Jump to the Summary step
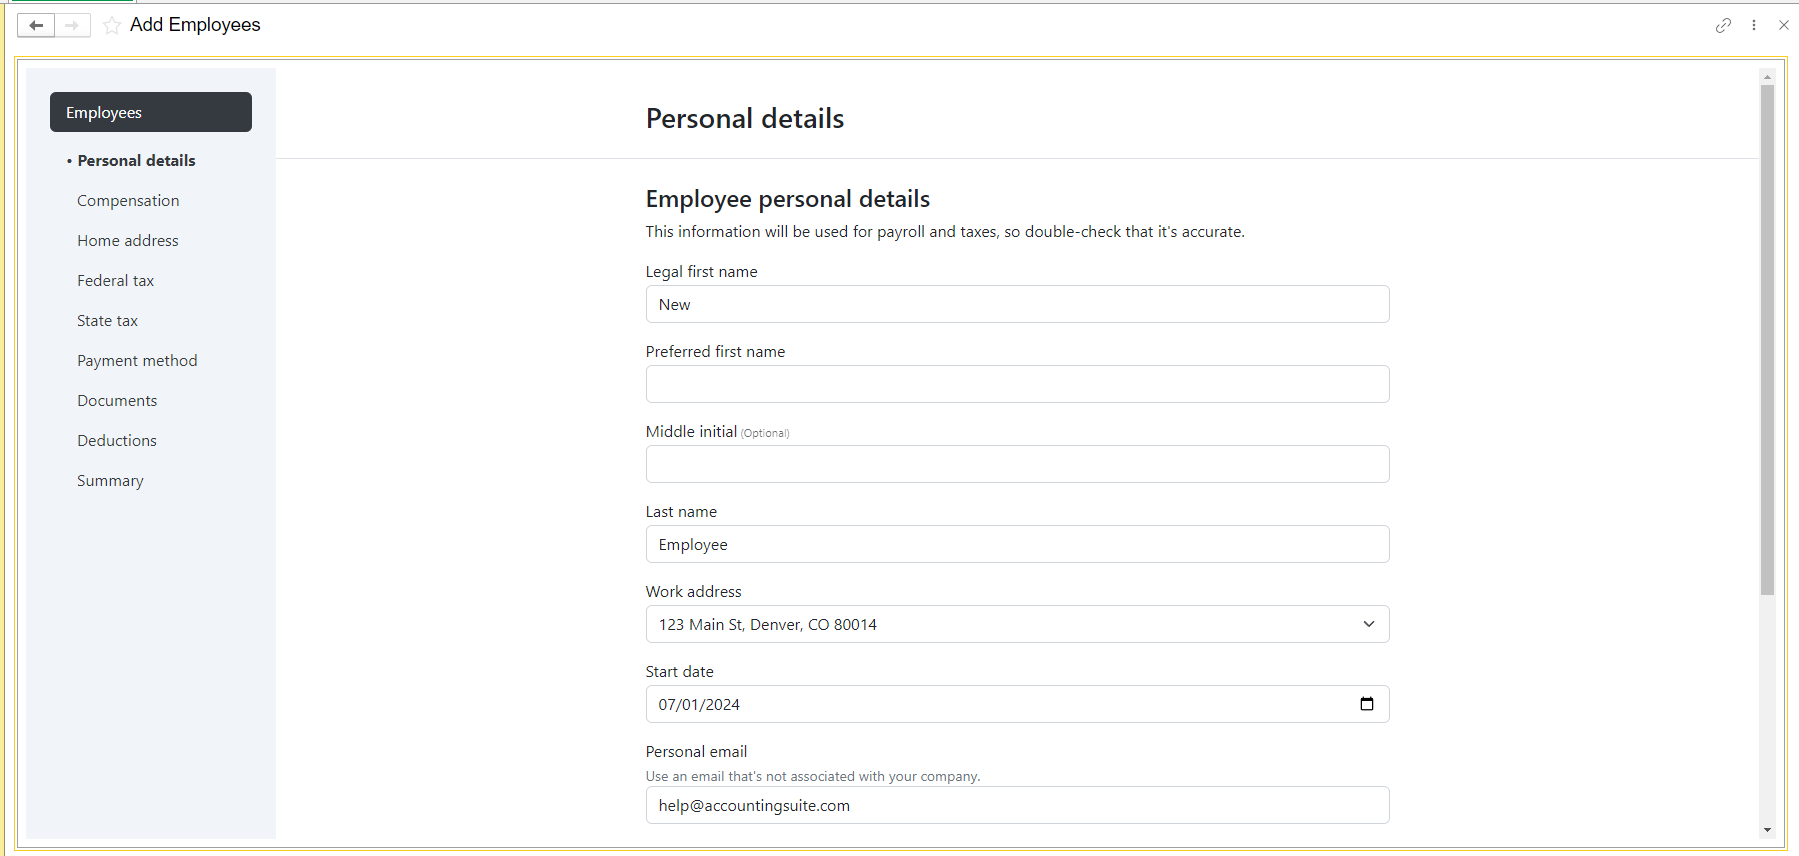The width and height of the screenshot is (1799, 856). 110,480
